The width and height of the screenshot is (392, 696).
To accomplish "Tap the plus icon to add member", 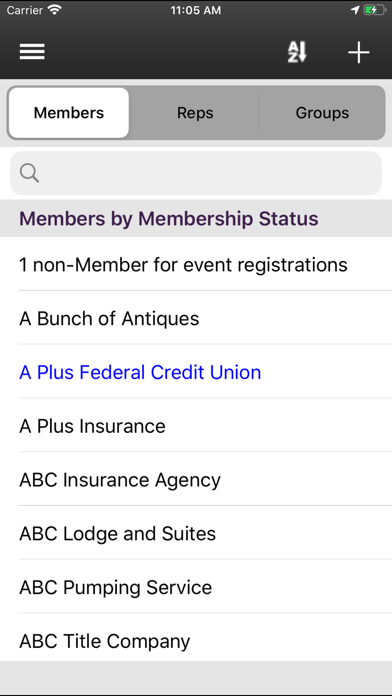I will (x=358, y=52).
